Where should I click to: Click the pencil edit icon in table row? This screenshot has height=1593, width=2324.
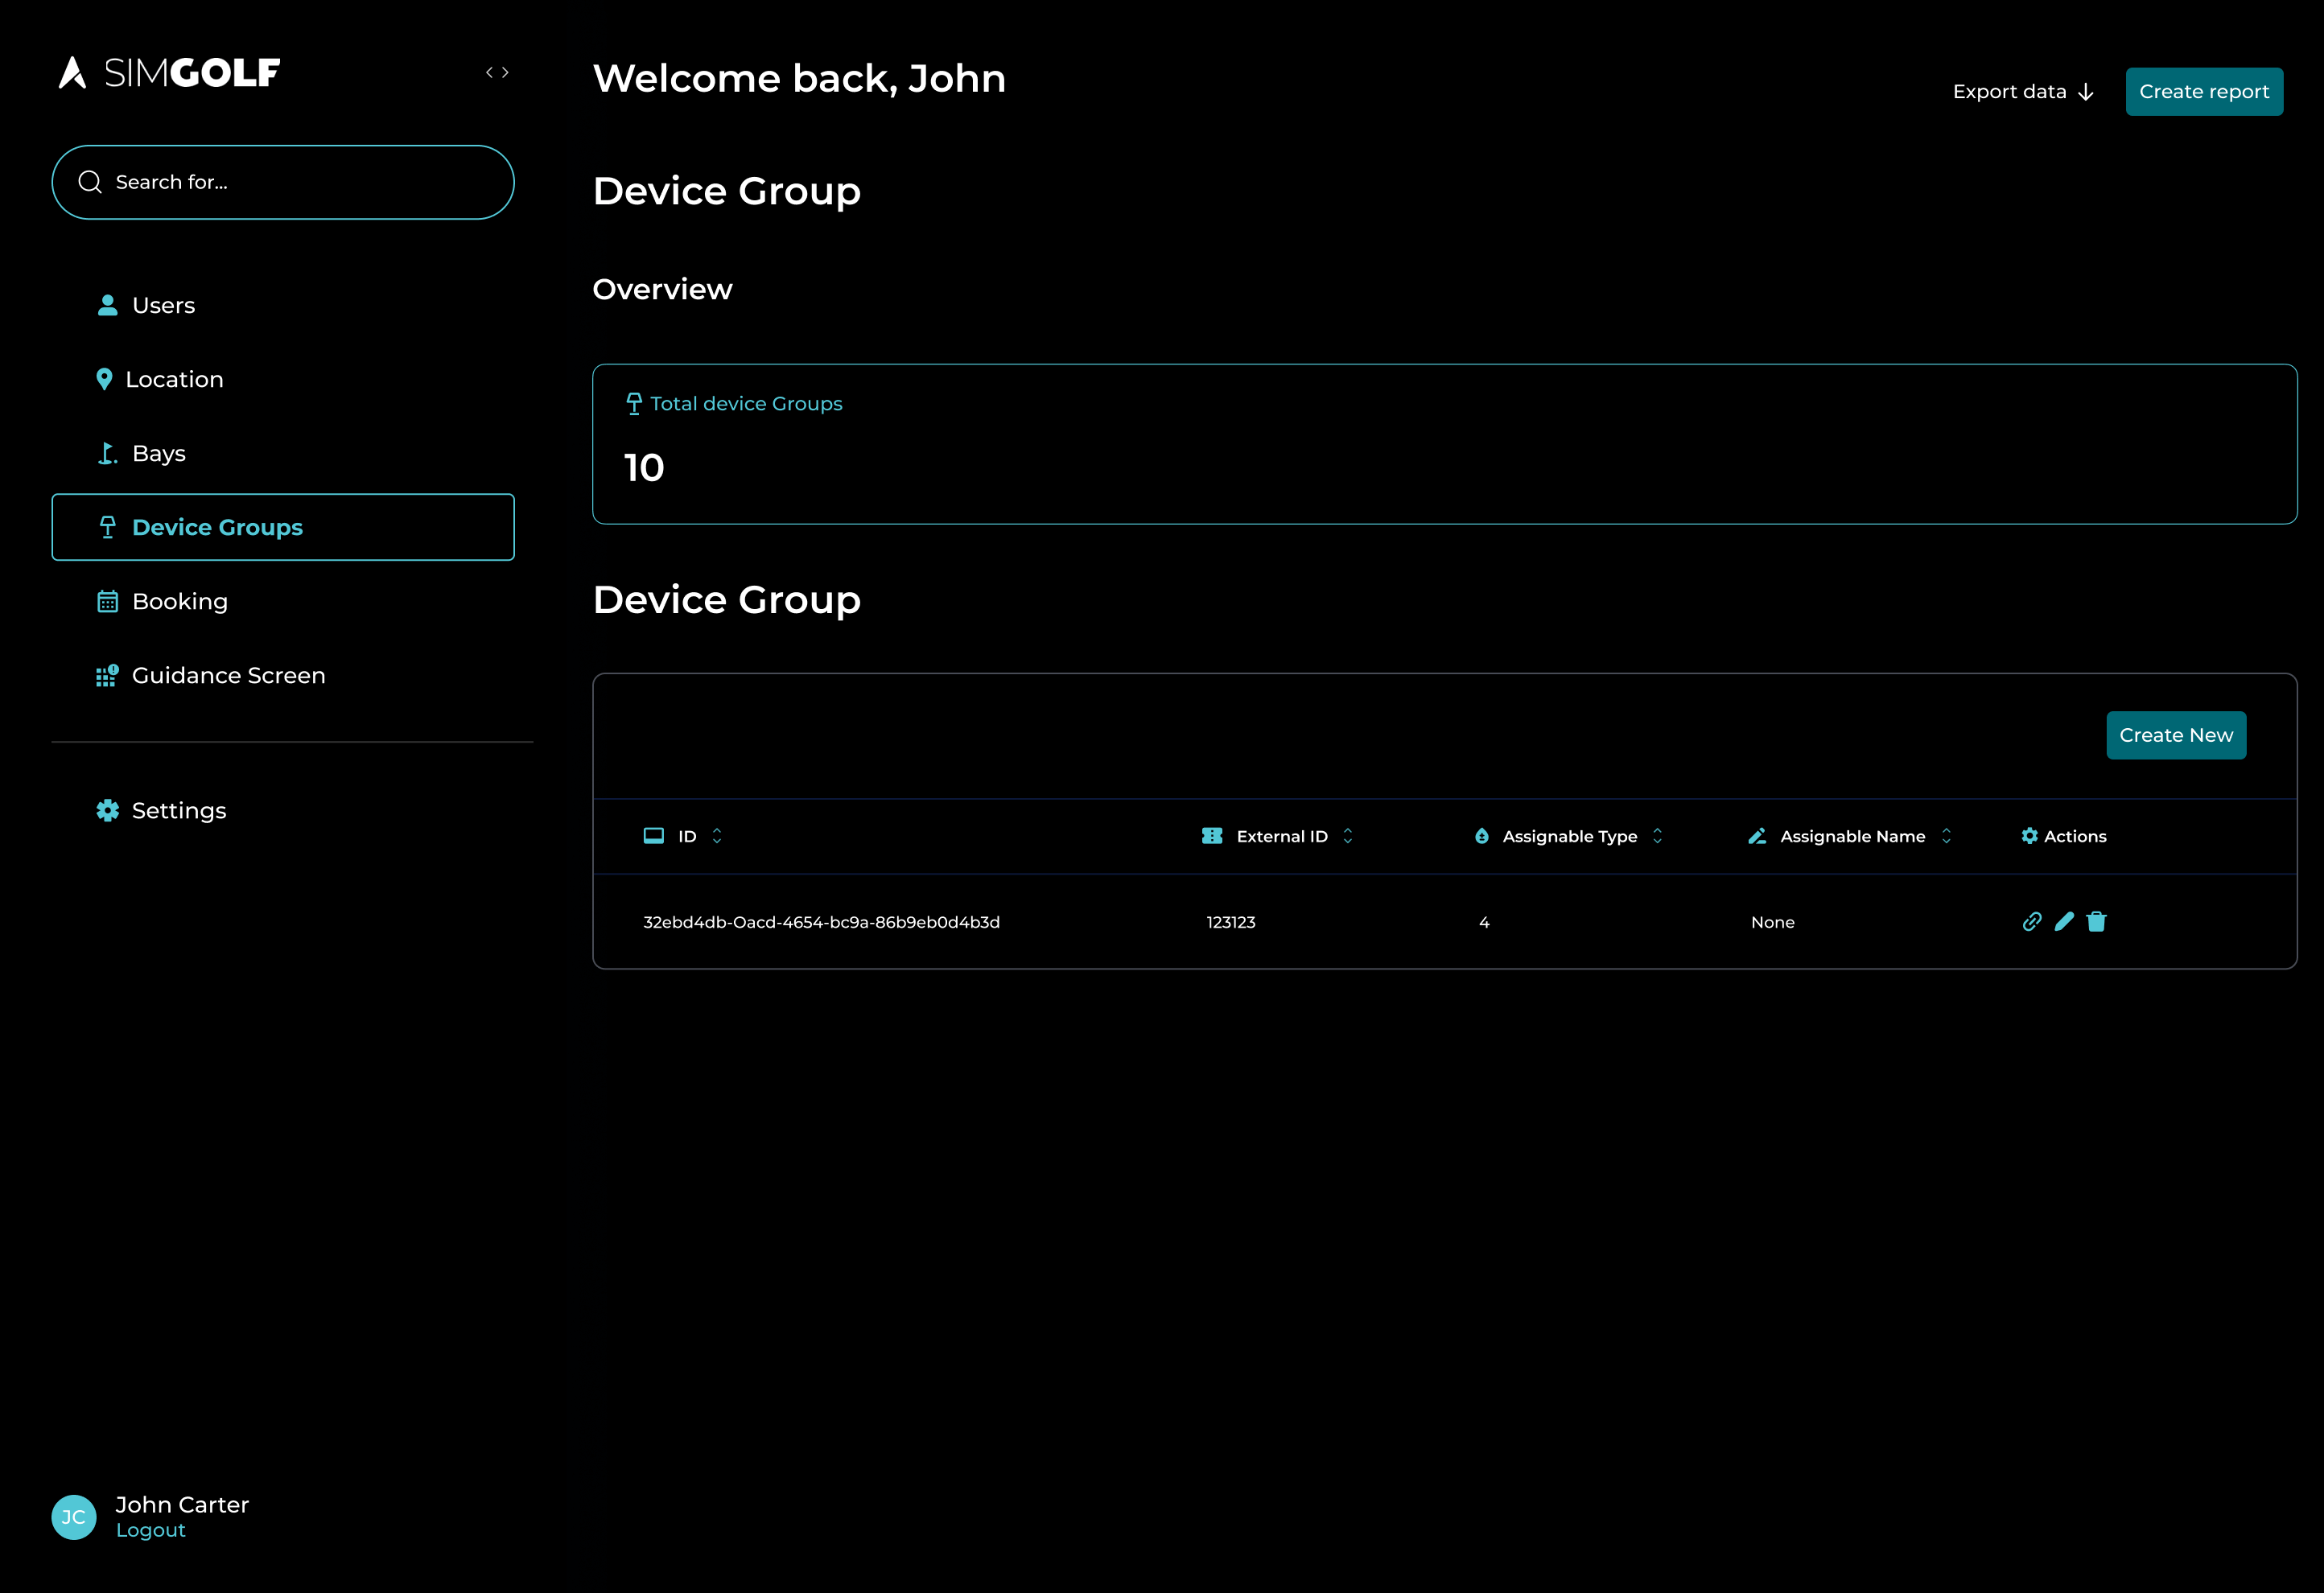2064,921
